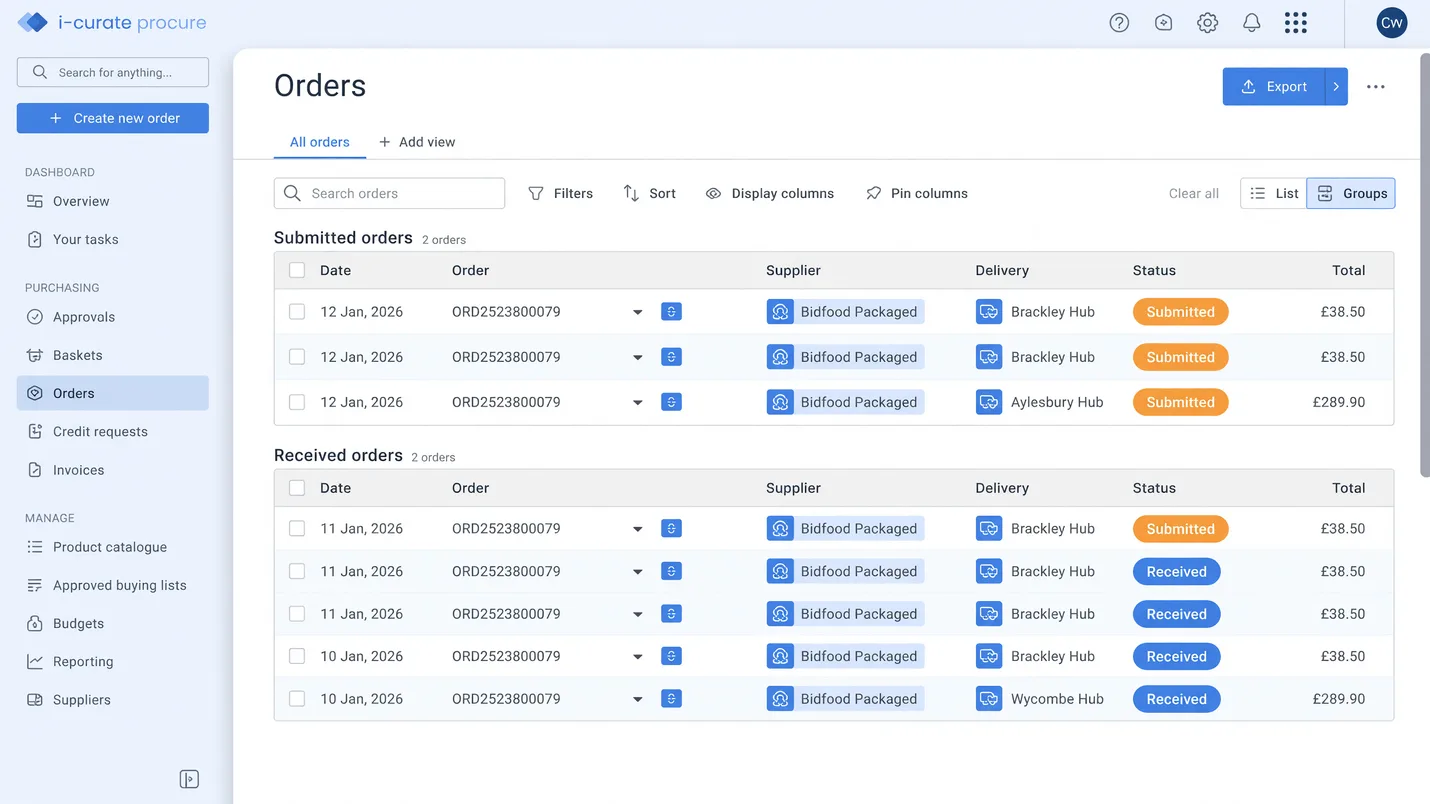
Task: Open the settings gear icon
Action: coord(1207,23)
